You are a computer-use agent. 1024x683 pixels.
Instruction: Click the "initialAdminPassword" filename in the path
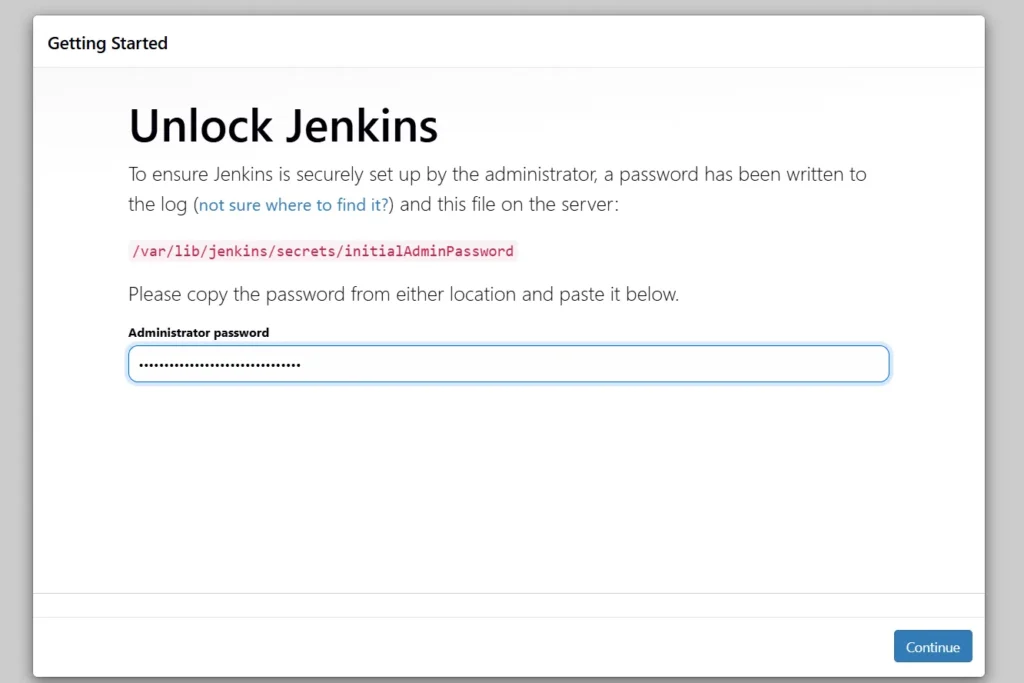[429, 251]
